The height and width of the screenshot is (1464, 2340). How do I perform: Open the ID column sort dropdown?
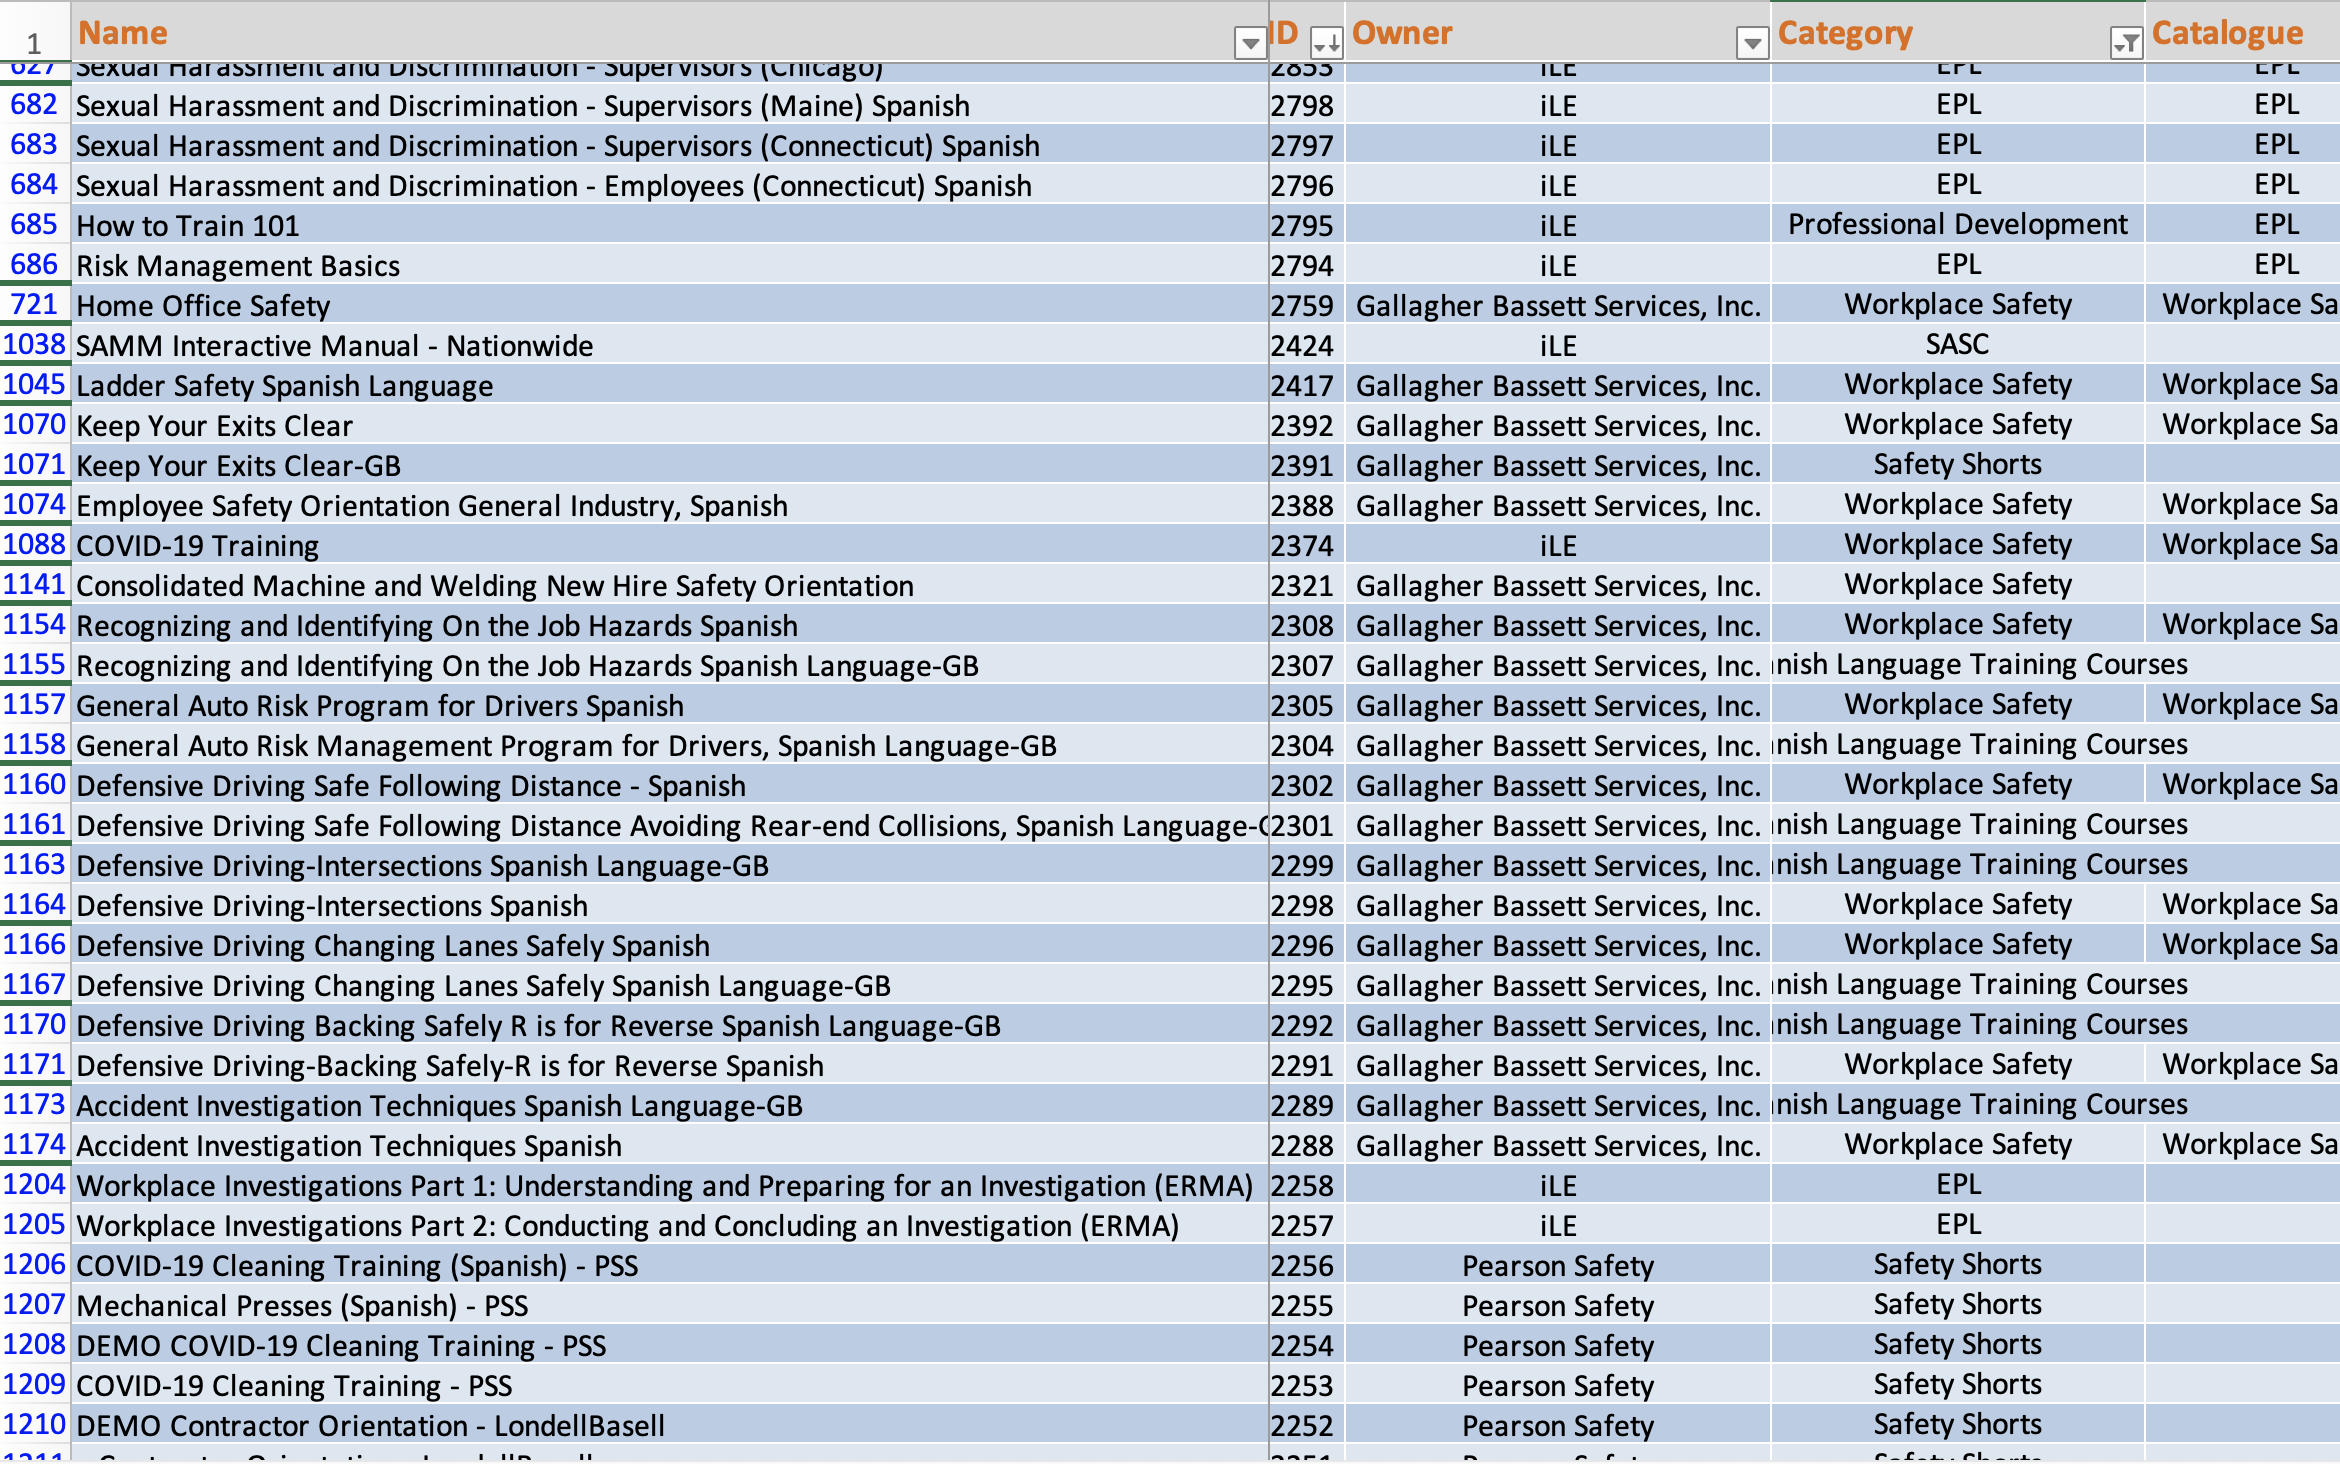click(x=1326, y=43)
